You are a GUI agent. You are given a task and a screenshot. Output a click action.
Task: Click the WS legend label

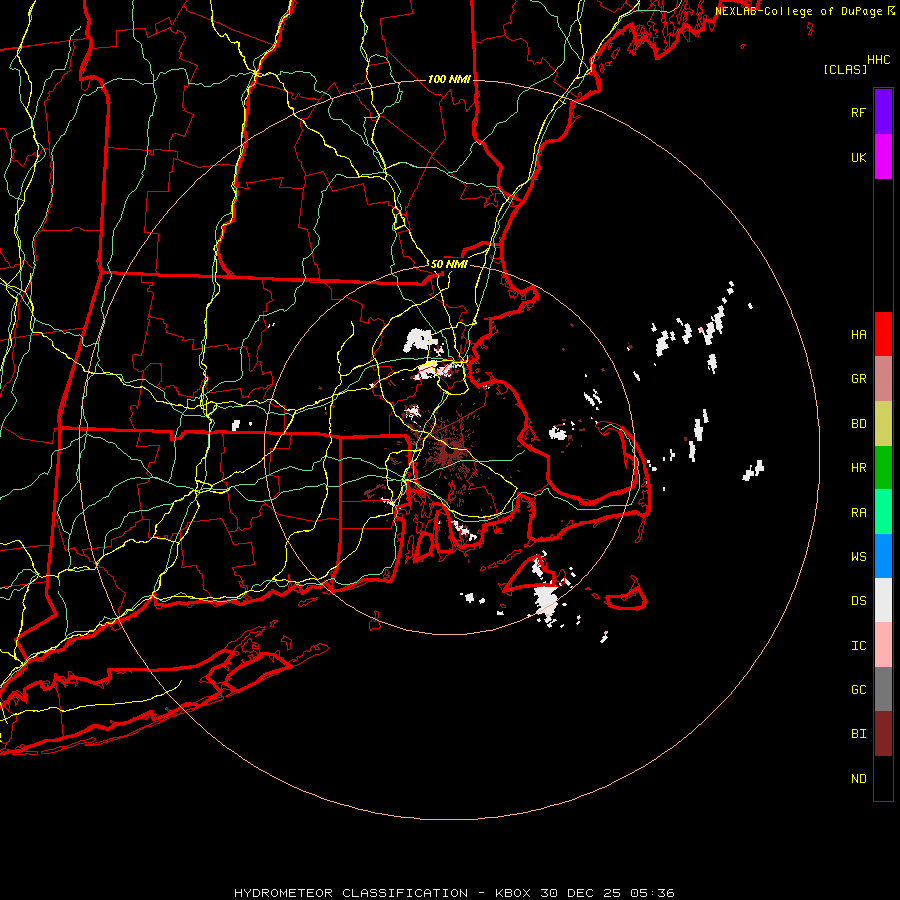(859, 557)
